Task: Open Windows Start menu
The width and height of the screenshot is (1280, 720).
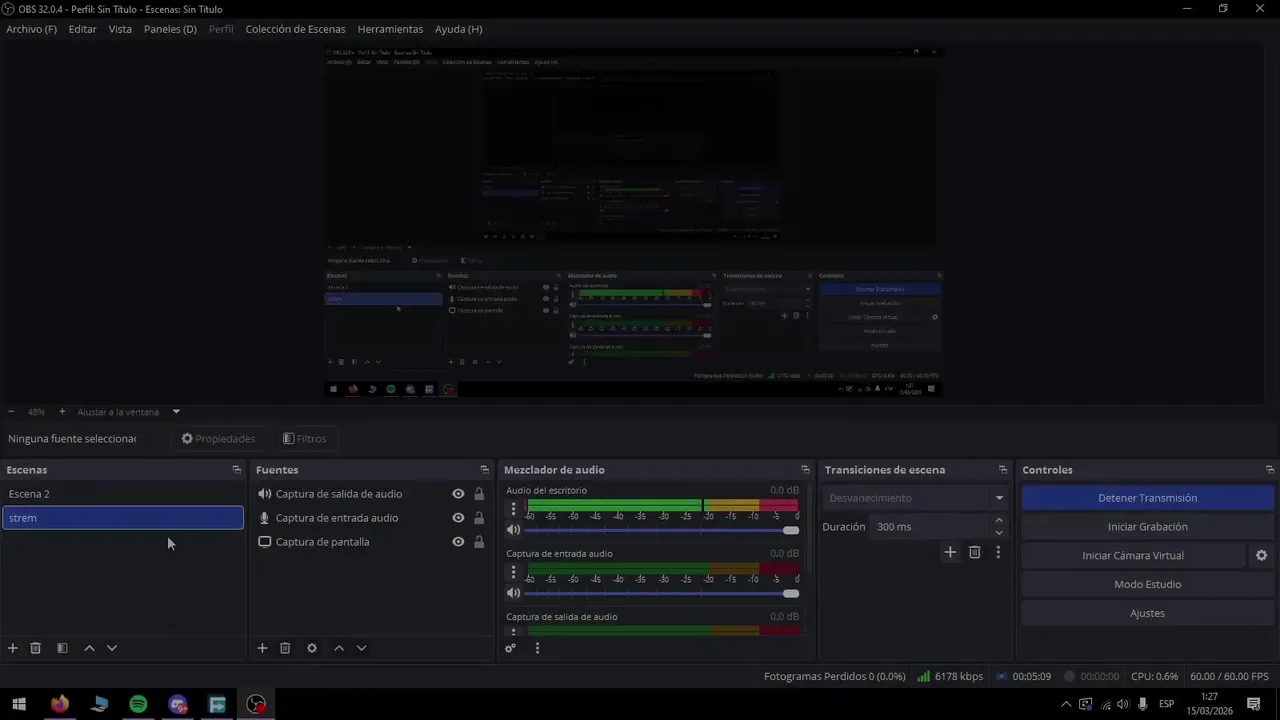Action: [x=19, y=704]
